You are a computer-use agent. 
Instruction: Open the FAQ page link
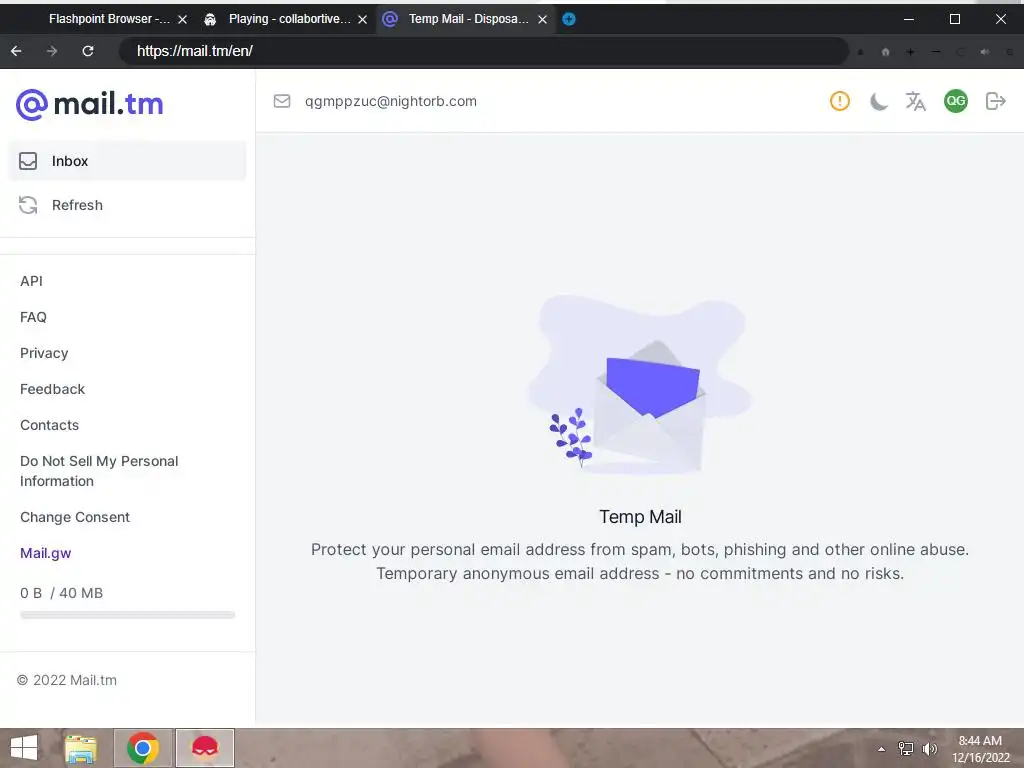click(33, 317)
